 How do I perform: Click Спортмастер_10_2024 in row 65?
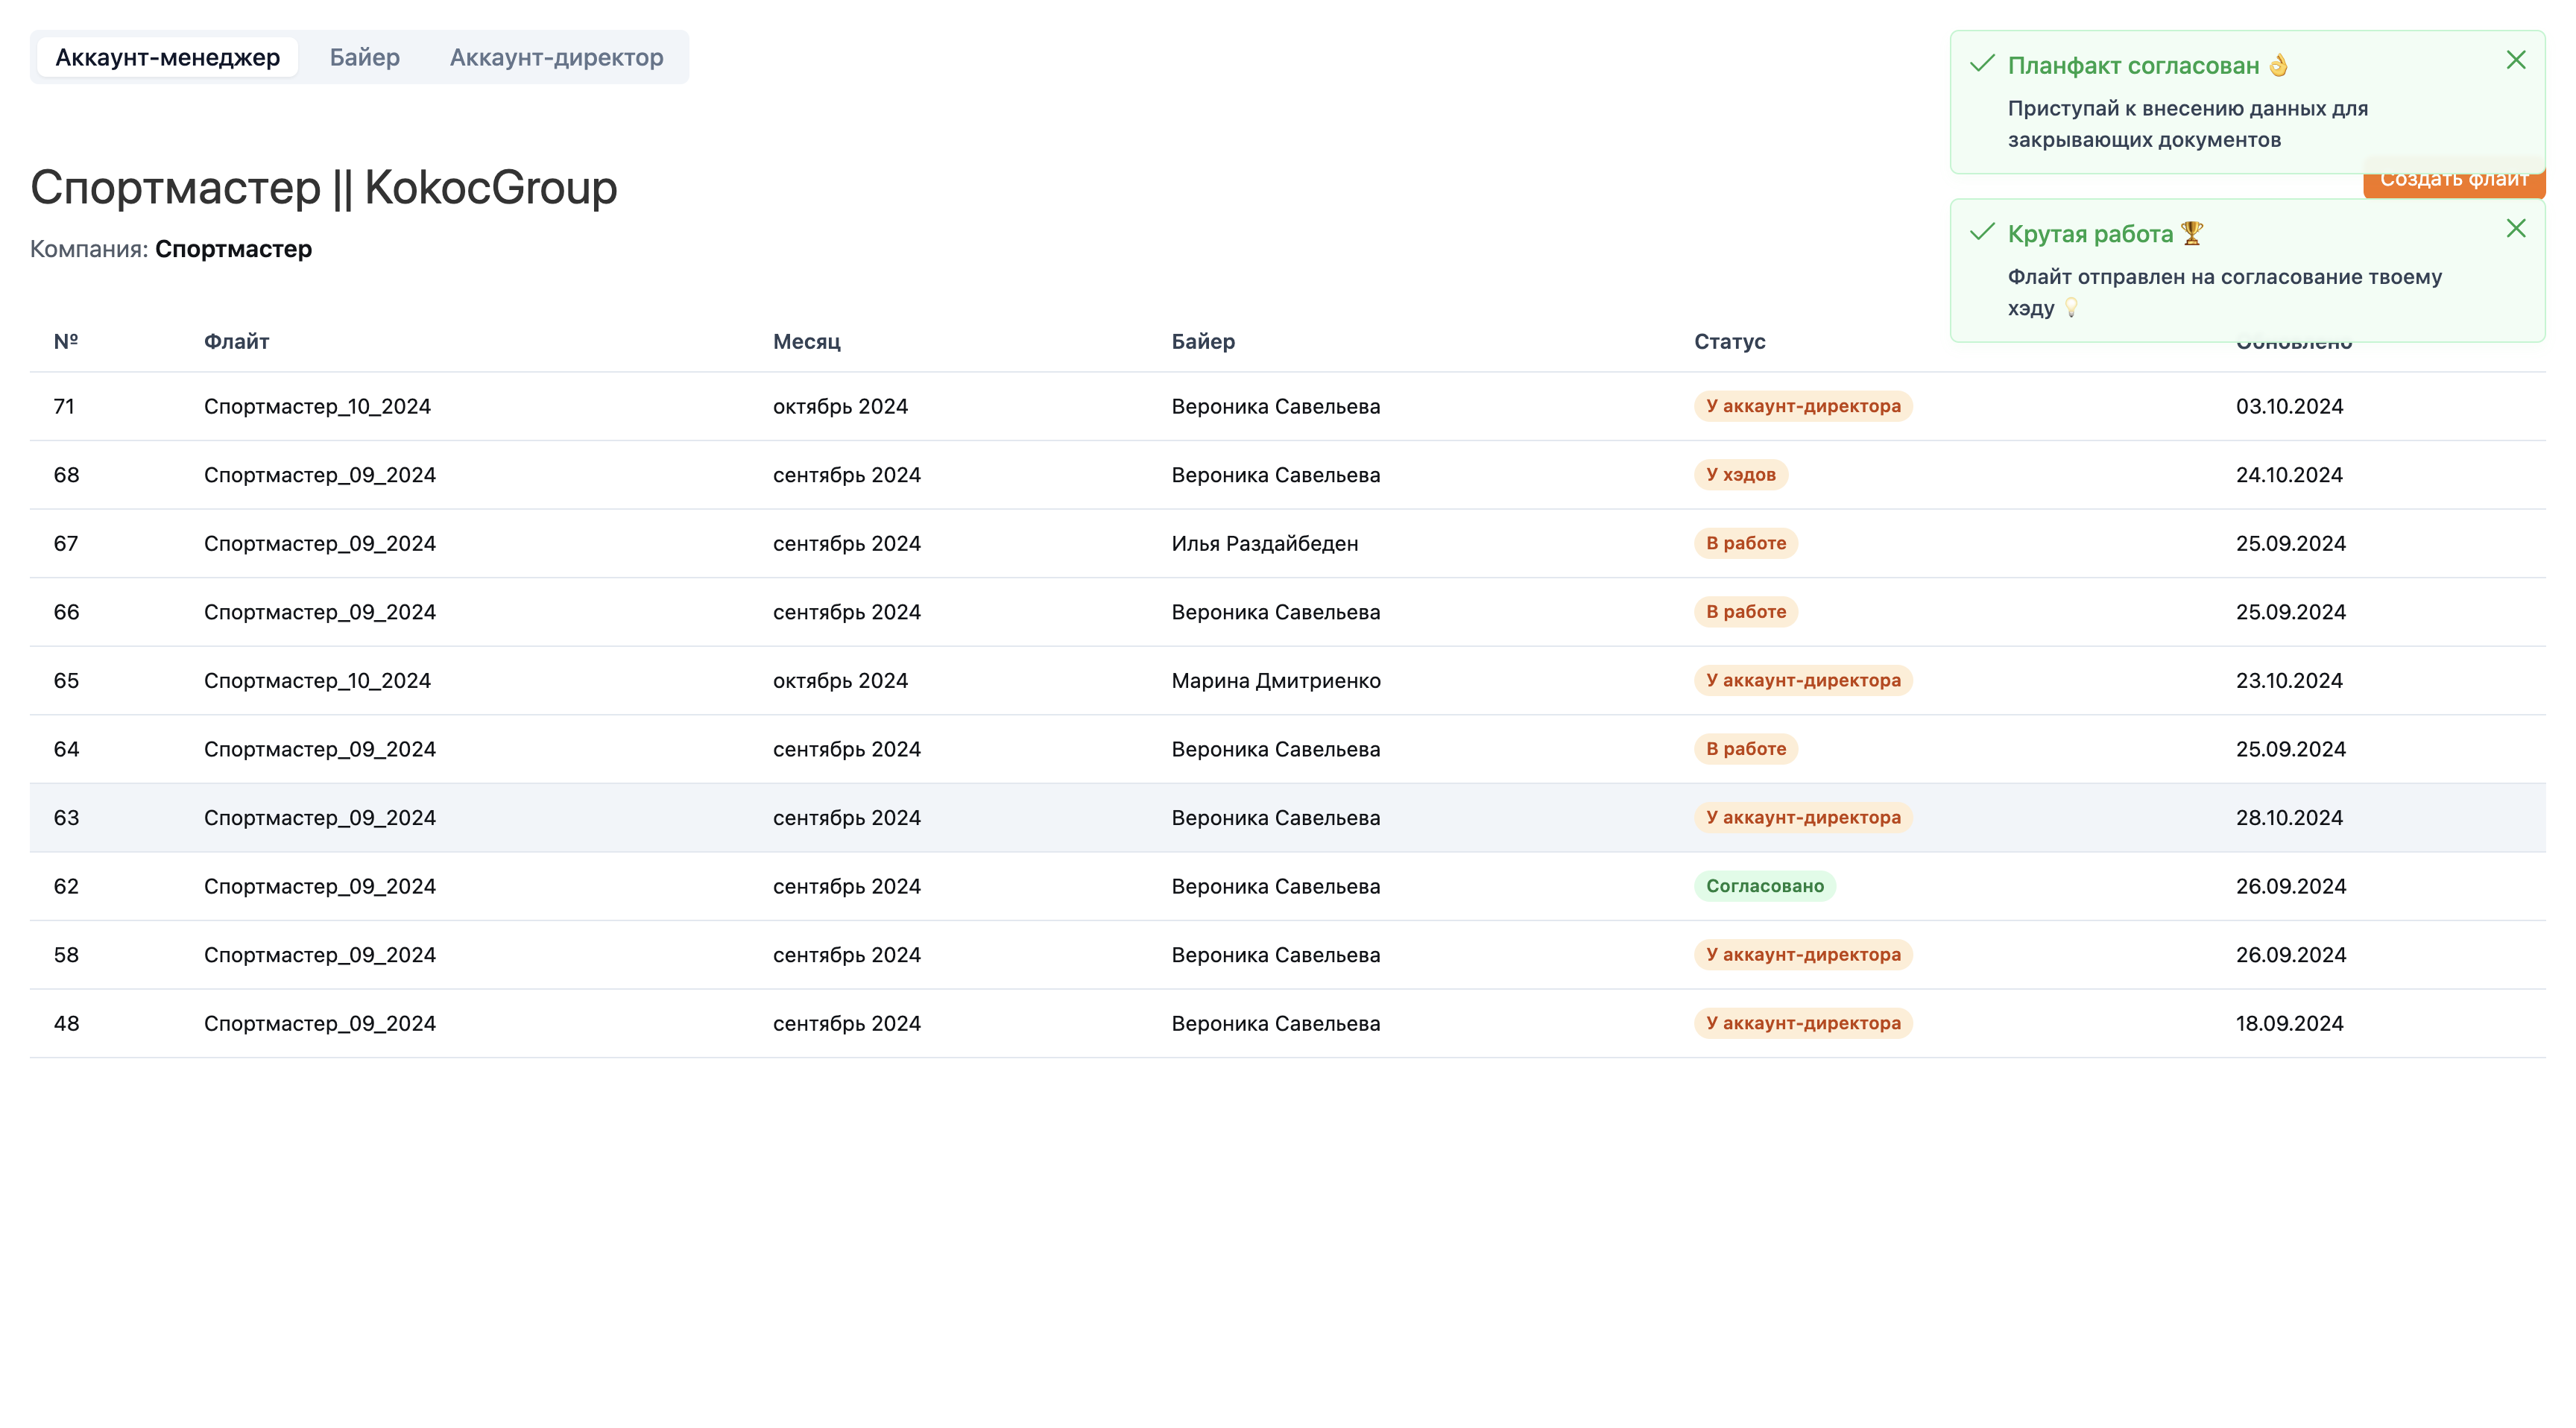(317, 680)
